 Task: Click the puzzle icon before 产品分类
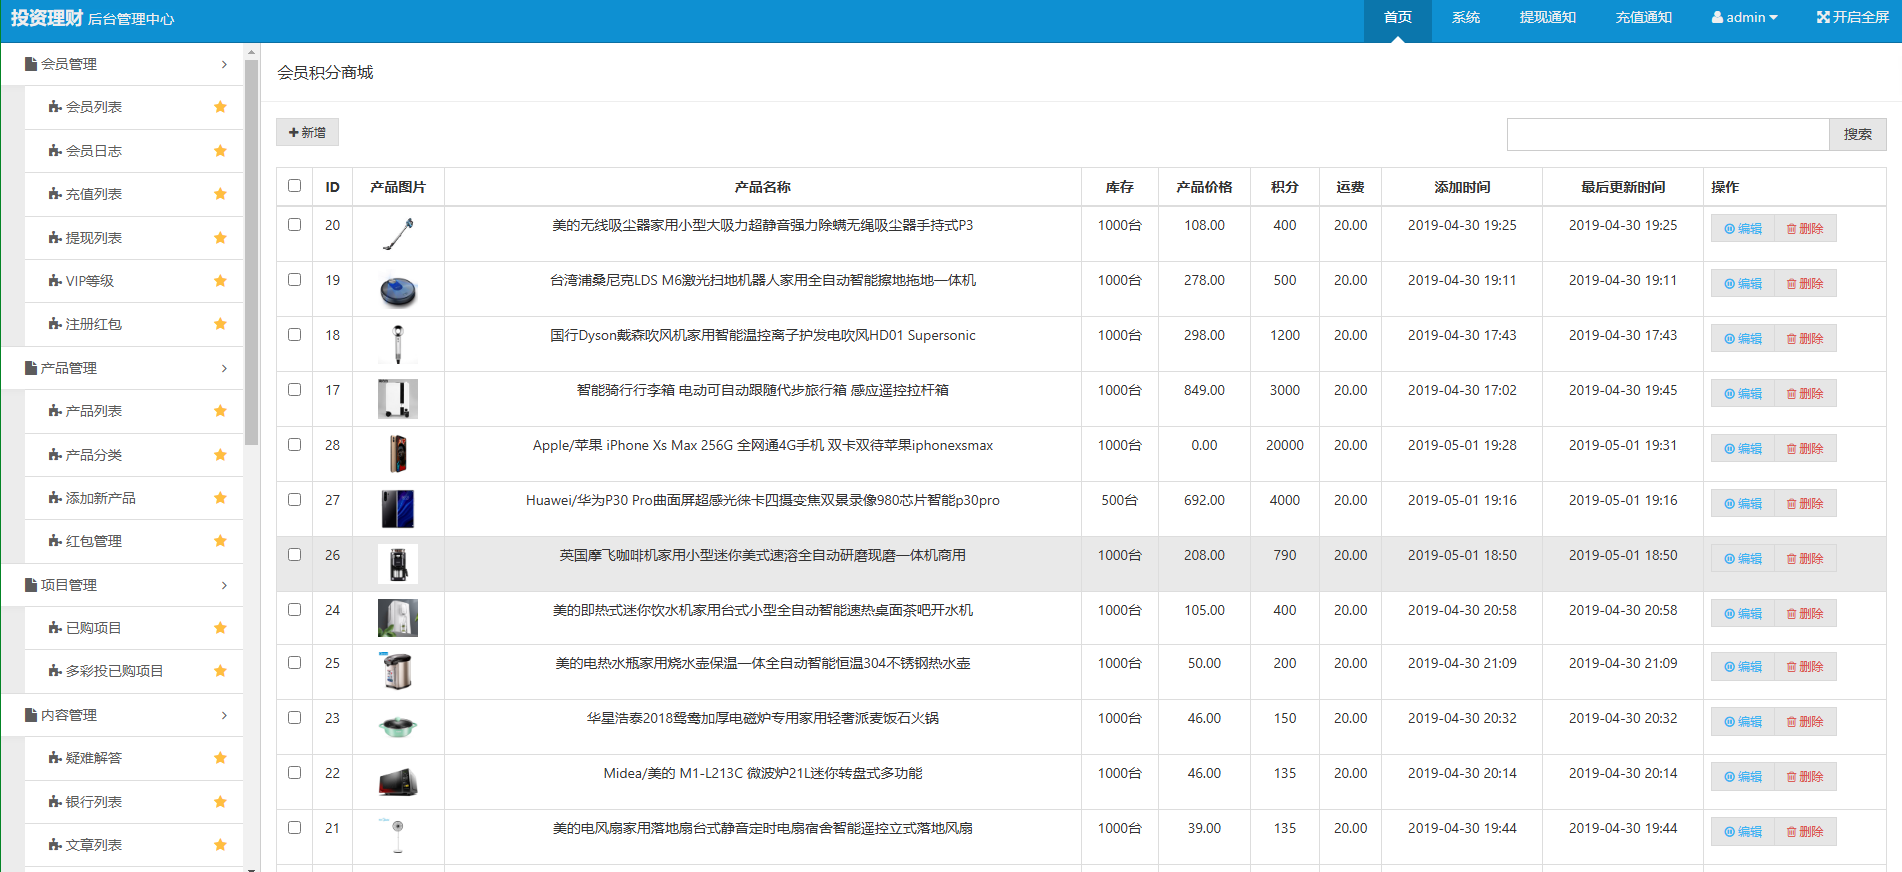click(x=55, y=455)
